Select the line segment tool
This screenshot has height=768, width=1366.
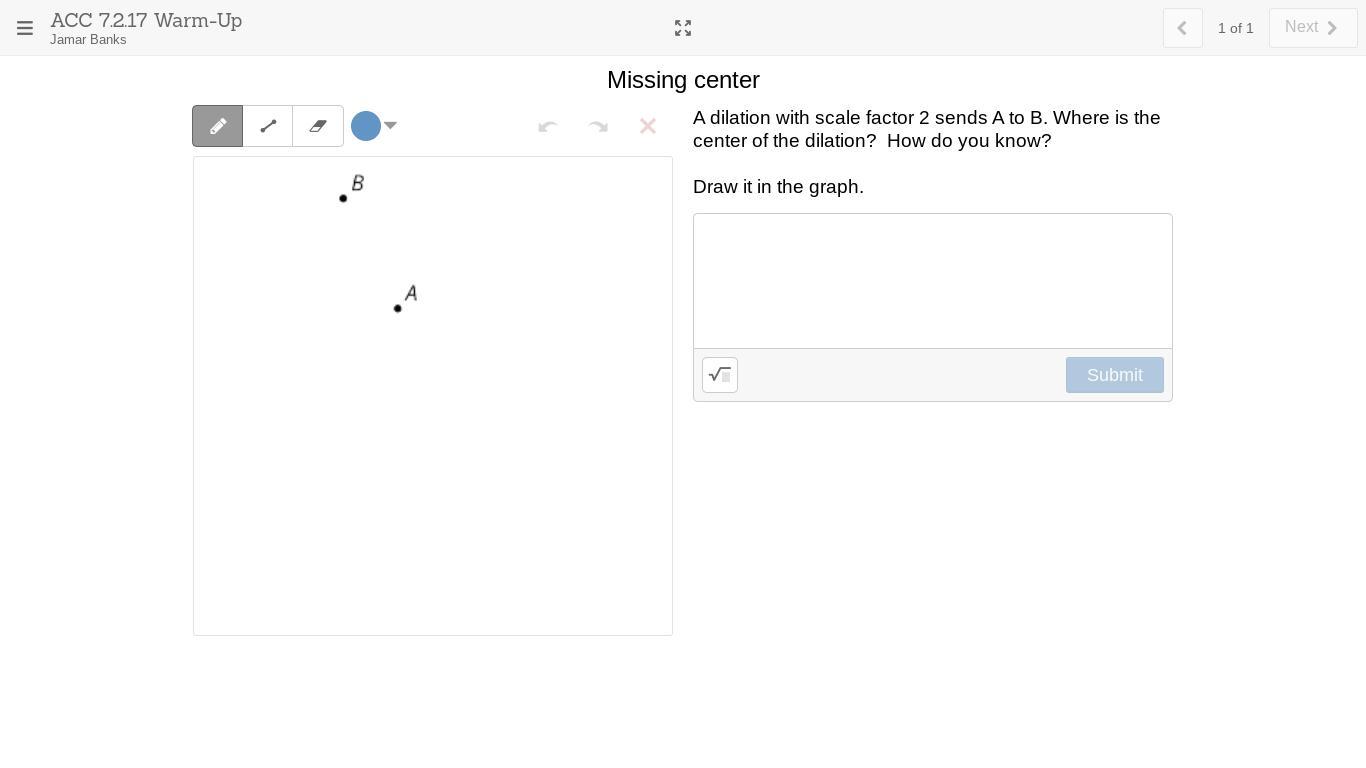(268, 126)
